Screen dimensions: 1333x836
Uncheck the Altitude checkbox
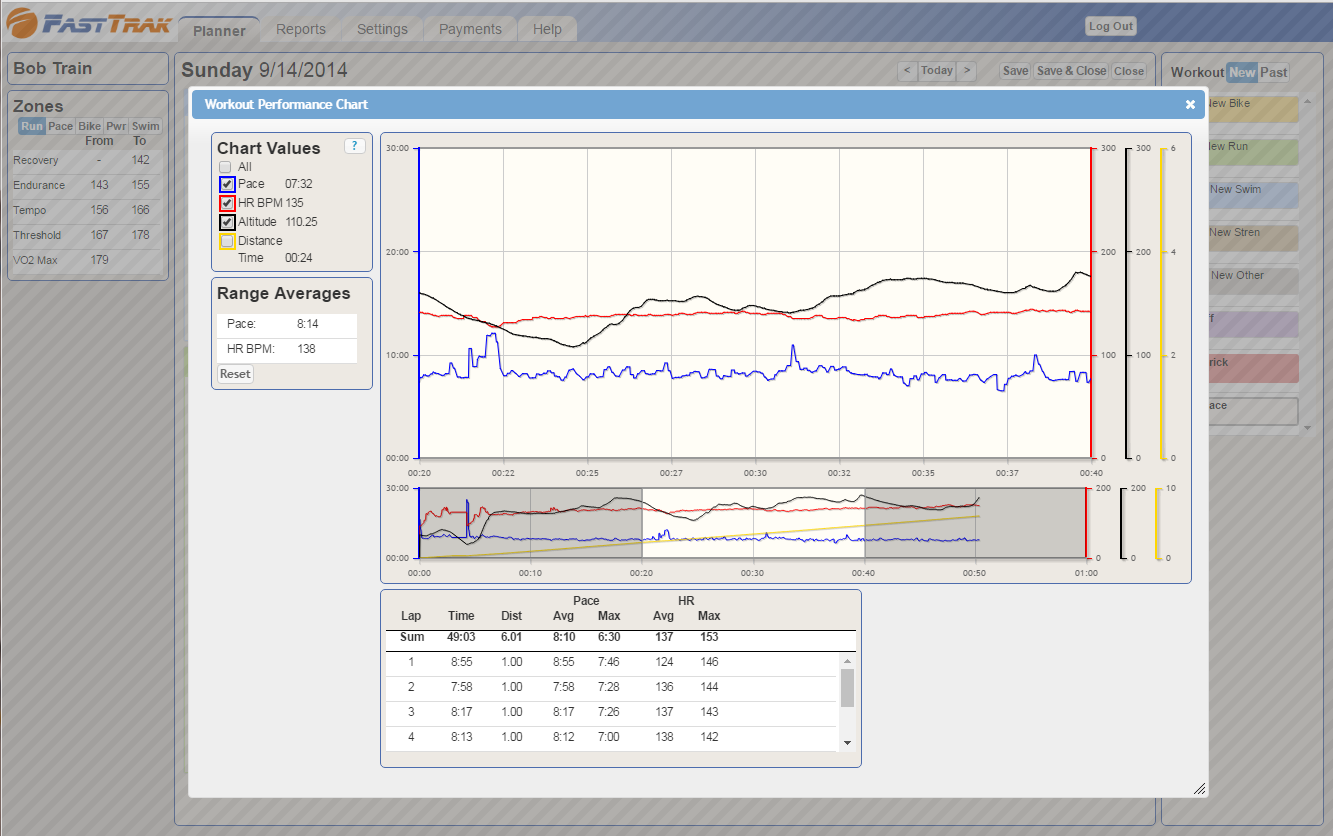pyautogui.click(x=227, y=222)
